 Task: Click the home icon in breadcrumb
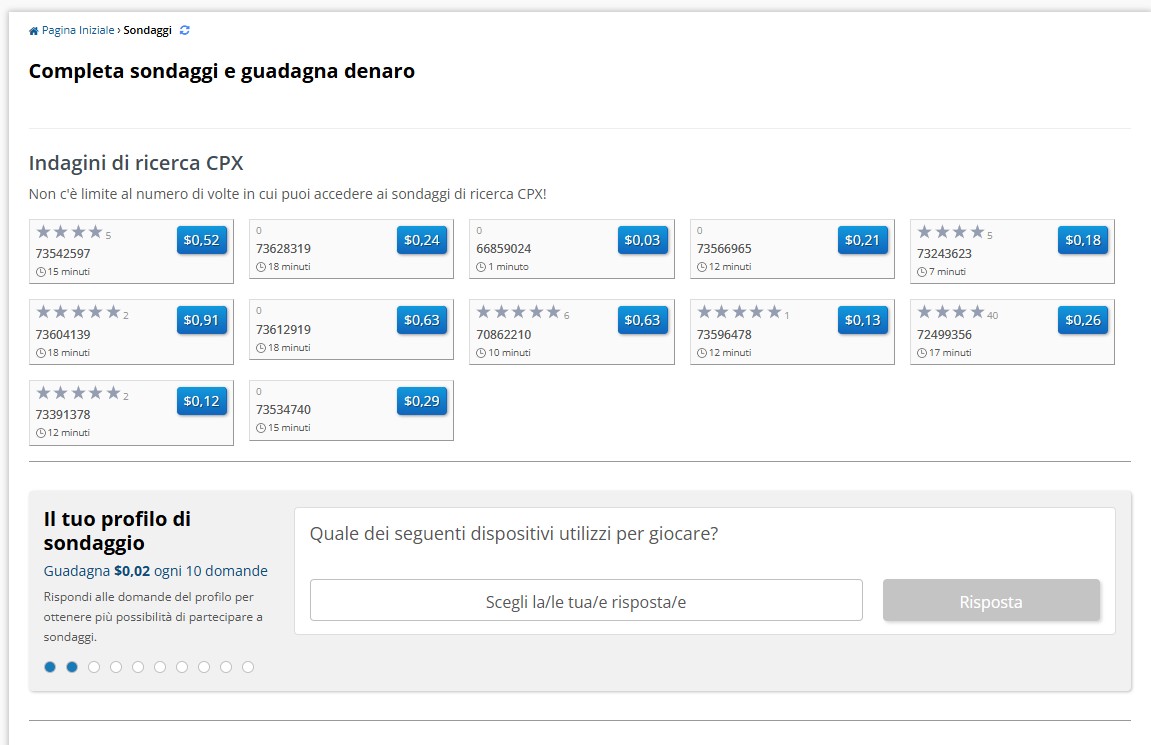pyautogui.click(x=33, y=31)
